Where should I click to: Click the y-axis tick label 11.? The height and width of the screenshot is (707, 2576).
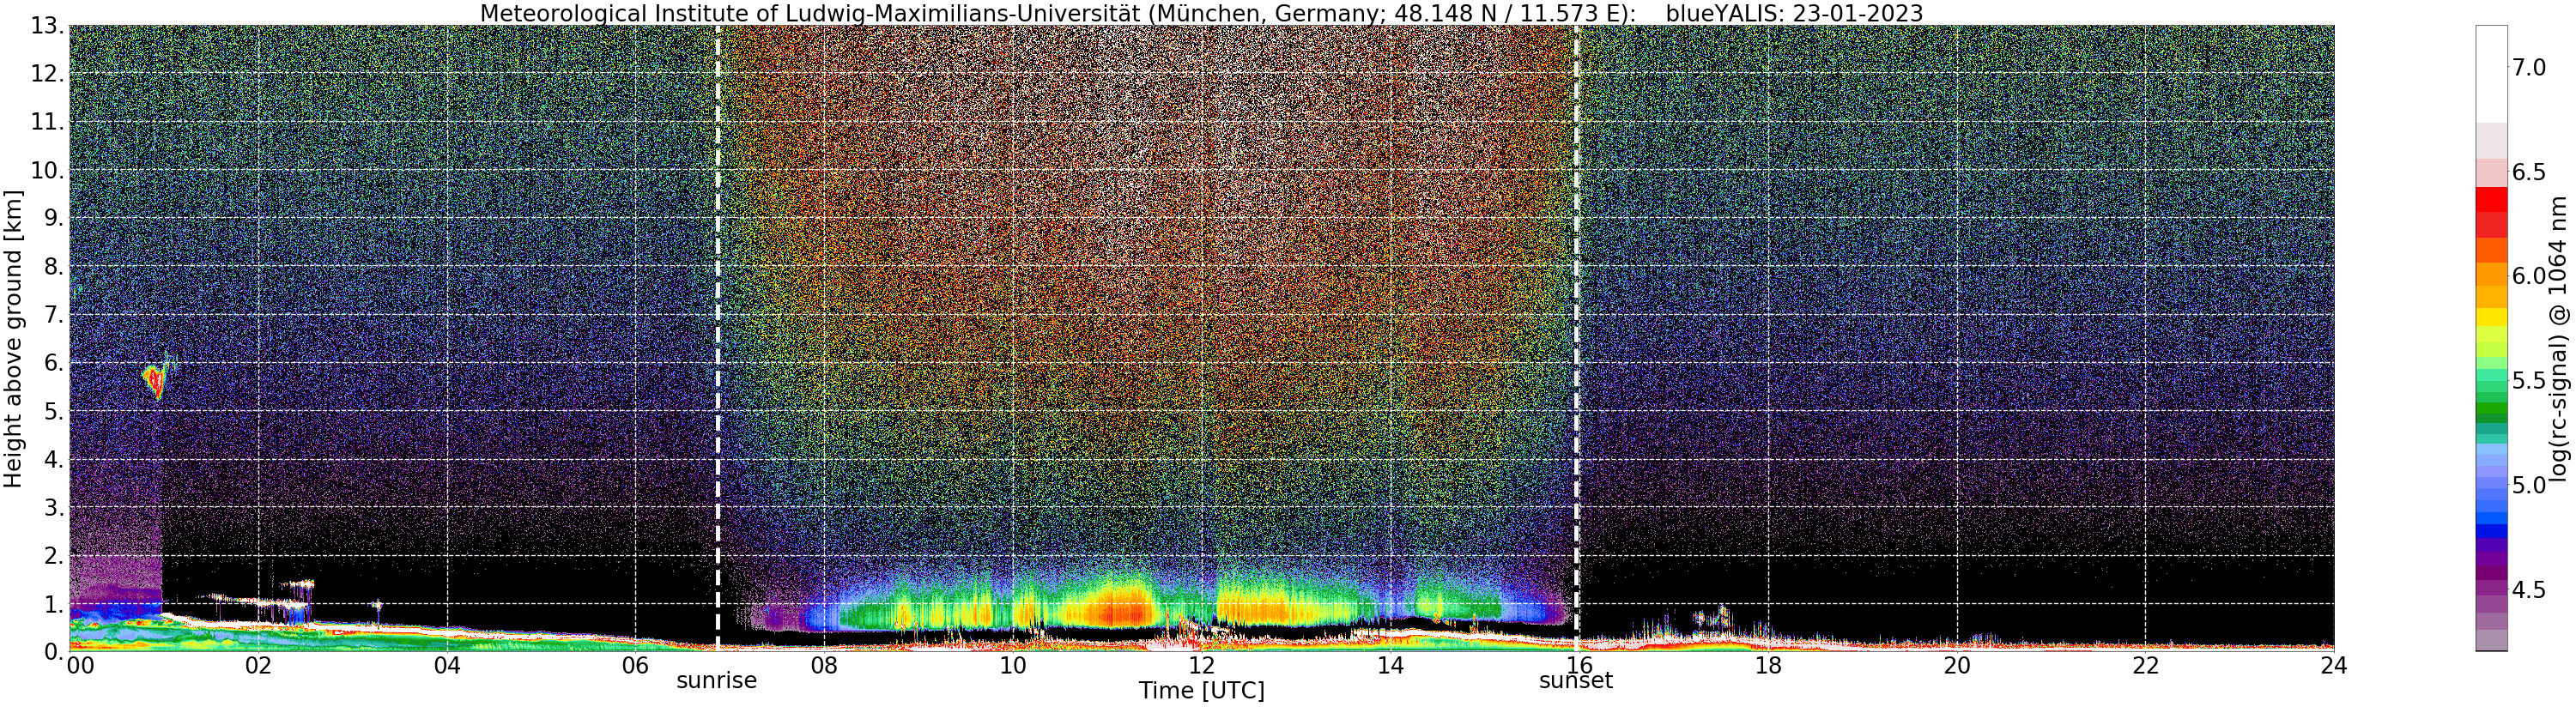tap(48, 122)
